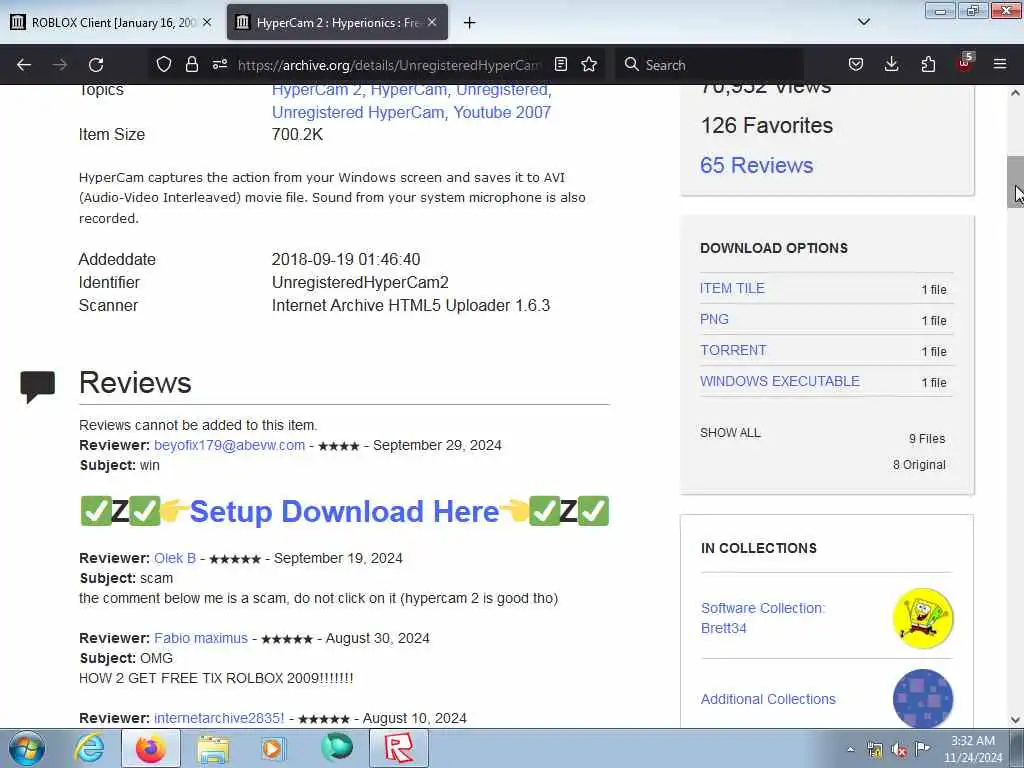Click the network tray icon
Screen dimensions: 1024x768
(875, 750)
